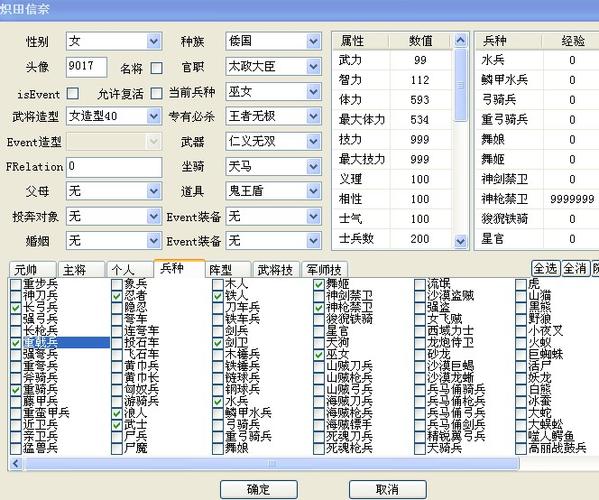The width and height of the screenshot is (599, 500).
Task: Click attribute list scroll-up arrow
Action: (x=461, y=40)
